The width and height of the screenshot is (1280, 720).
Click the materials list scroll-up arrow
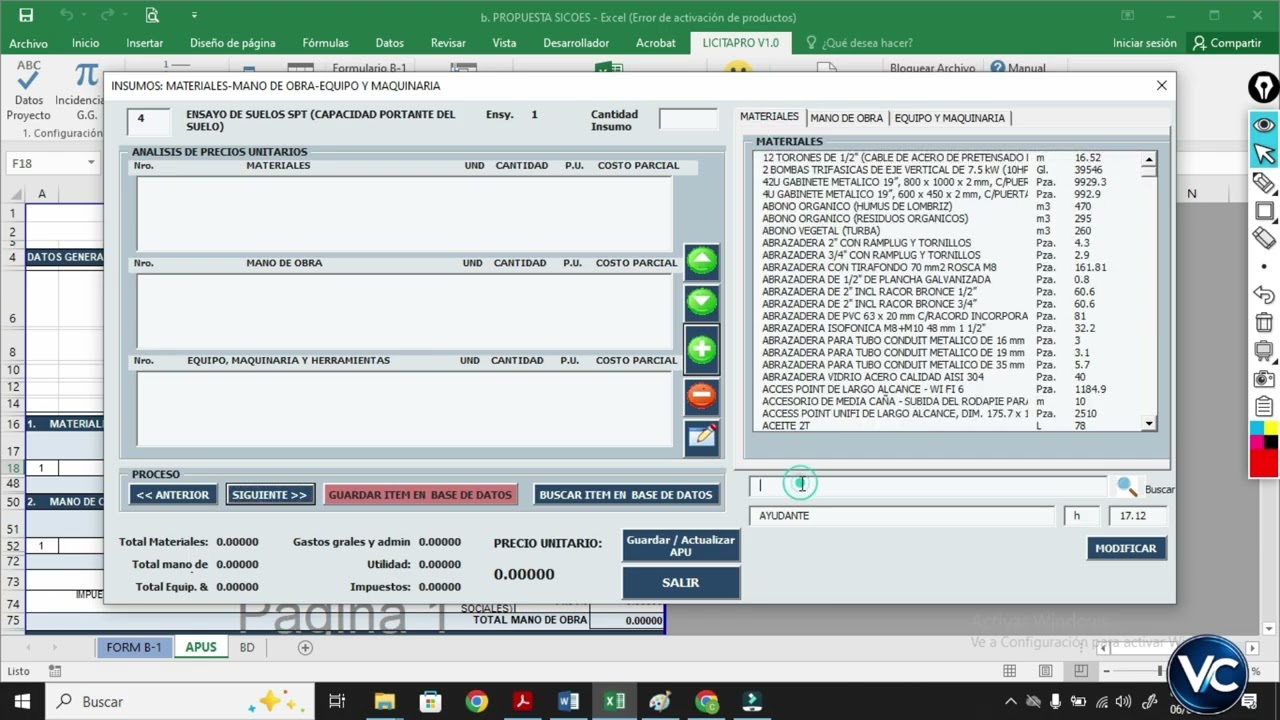(x=1149, y=159)
